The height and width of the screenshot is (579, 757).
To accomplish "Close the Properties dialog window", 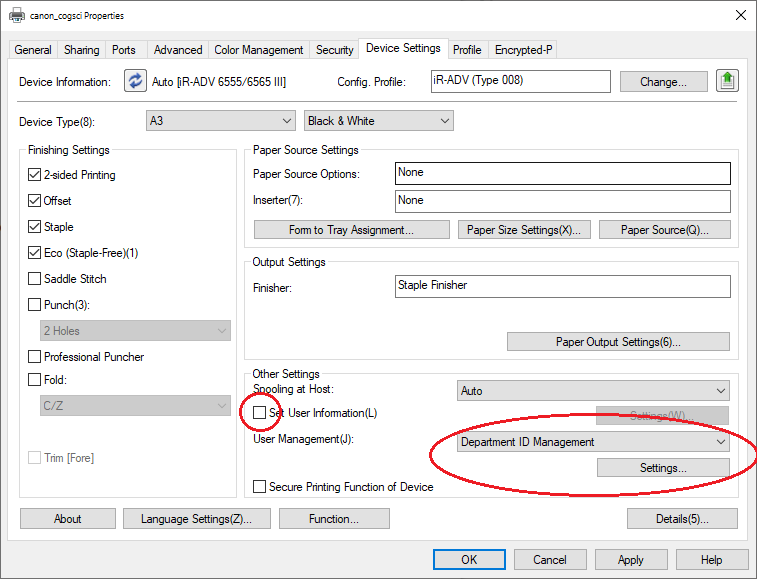I will (739, 16).
